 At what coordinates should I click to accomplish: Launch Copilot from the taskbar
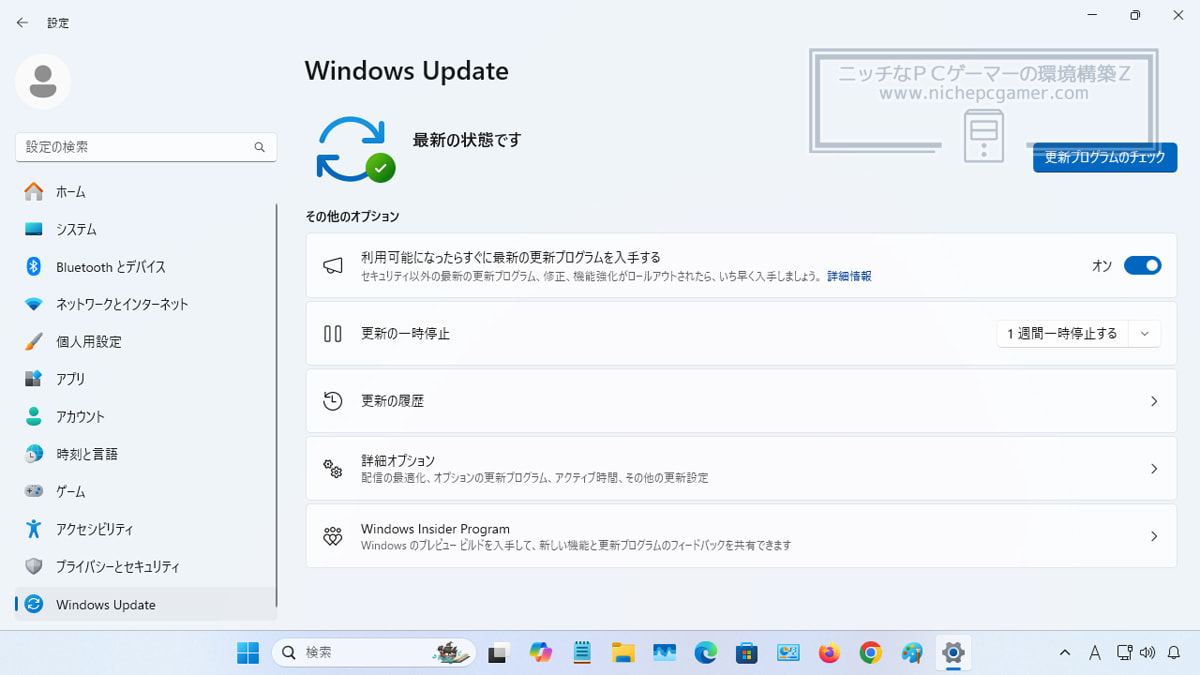pyautogui.click(x=541, y=653)
